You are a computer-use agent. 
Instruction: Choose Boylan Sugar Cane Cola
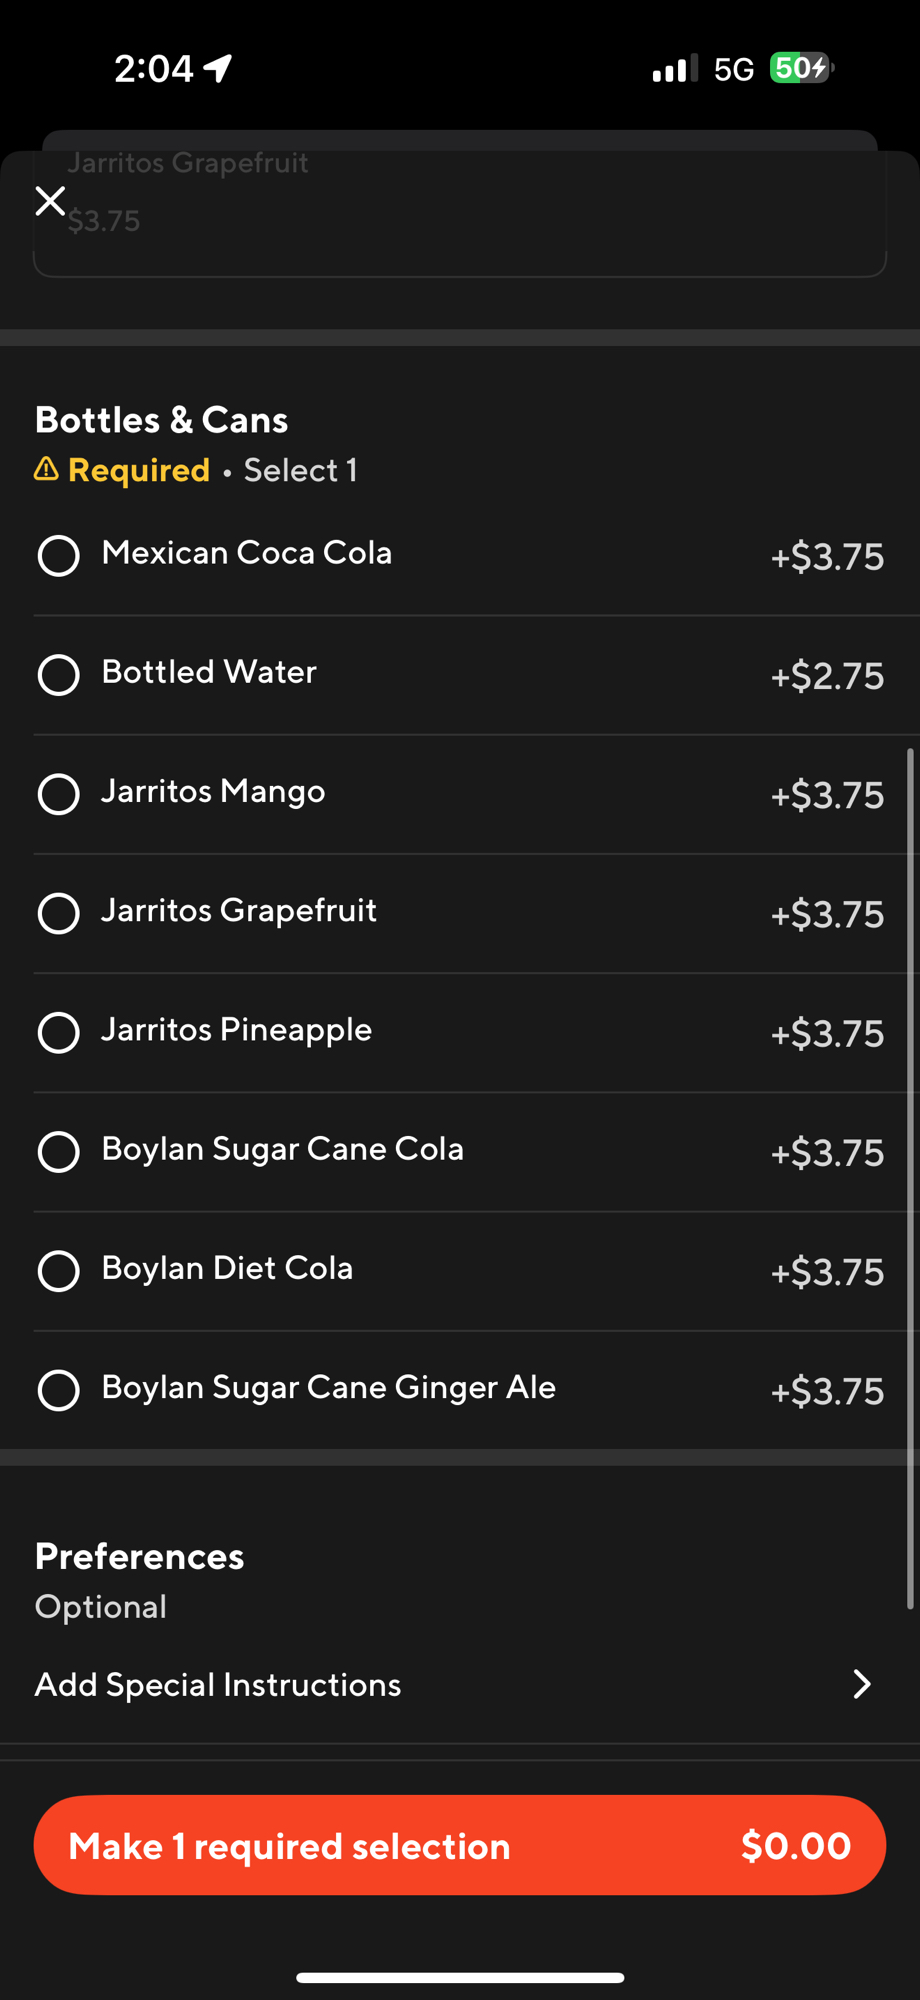pos(59,1151)
